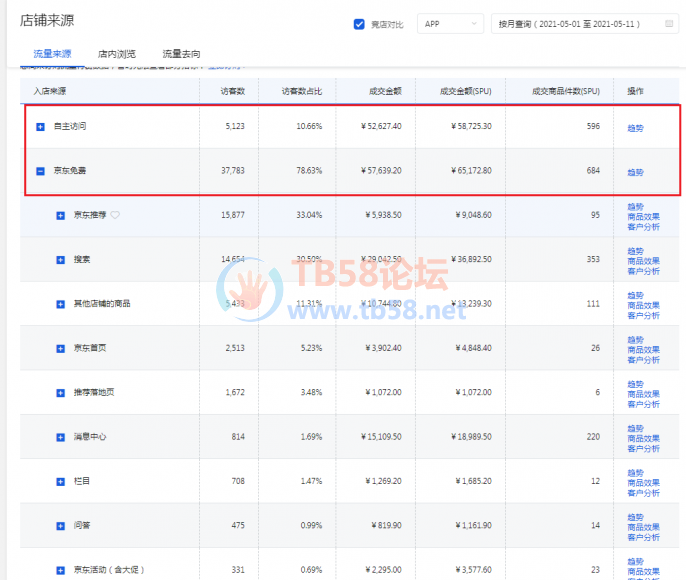Open 趋势 for the 京东首页 row
The height and width of the screenshot is (580, 686).
(635, 339)
